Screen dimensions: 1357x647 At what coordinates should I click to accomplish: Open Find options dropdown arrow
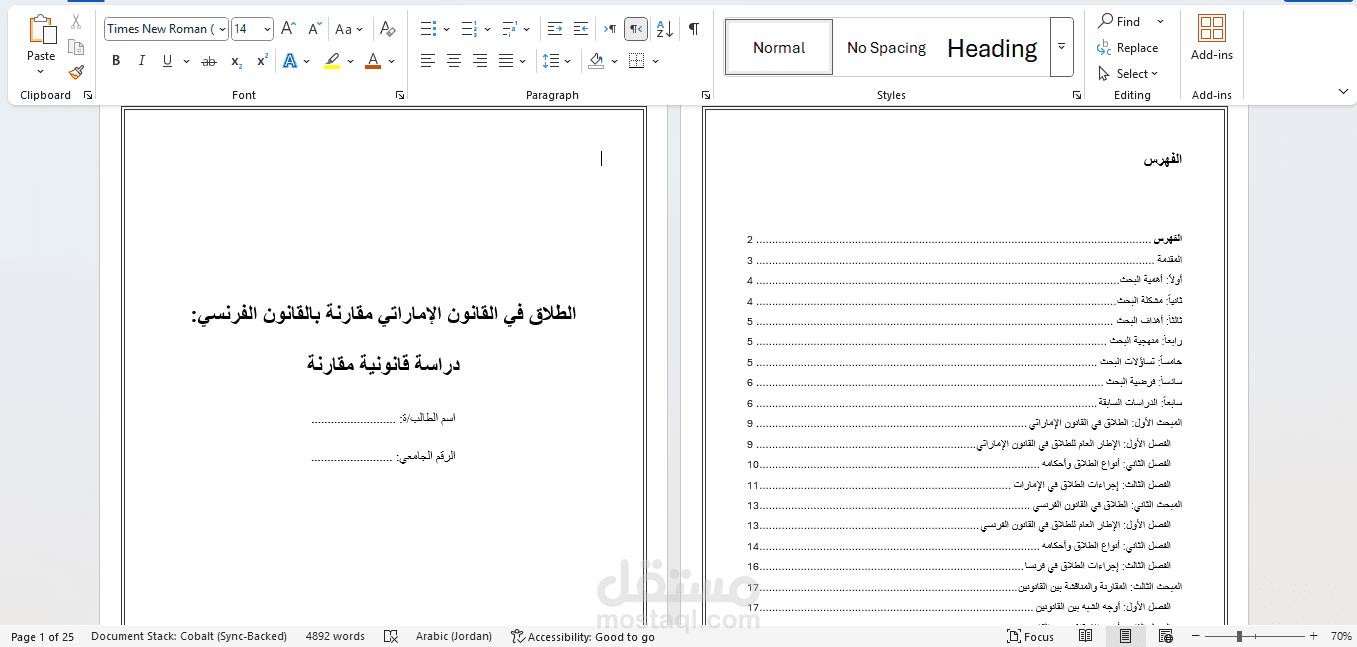pyautogui.click(x=1160, y=21)
